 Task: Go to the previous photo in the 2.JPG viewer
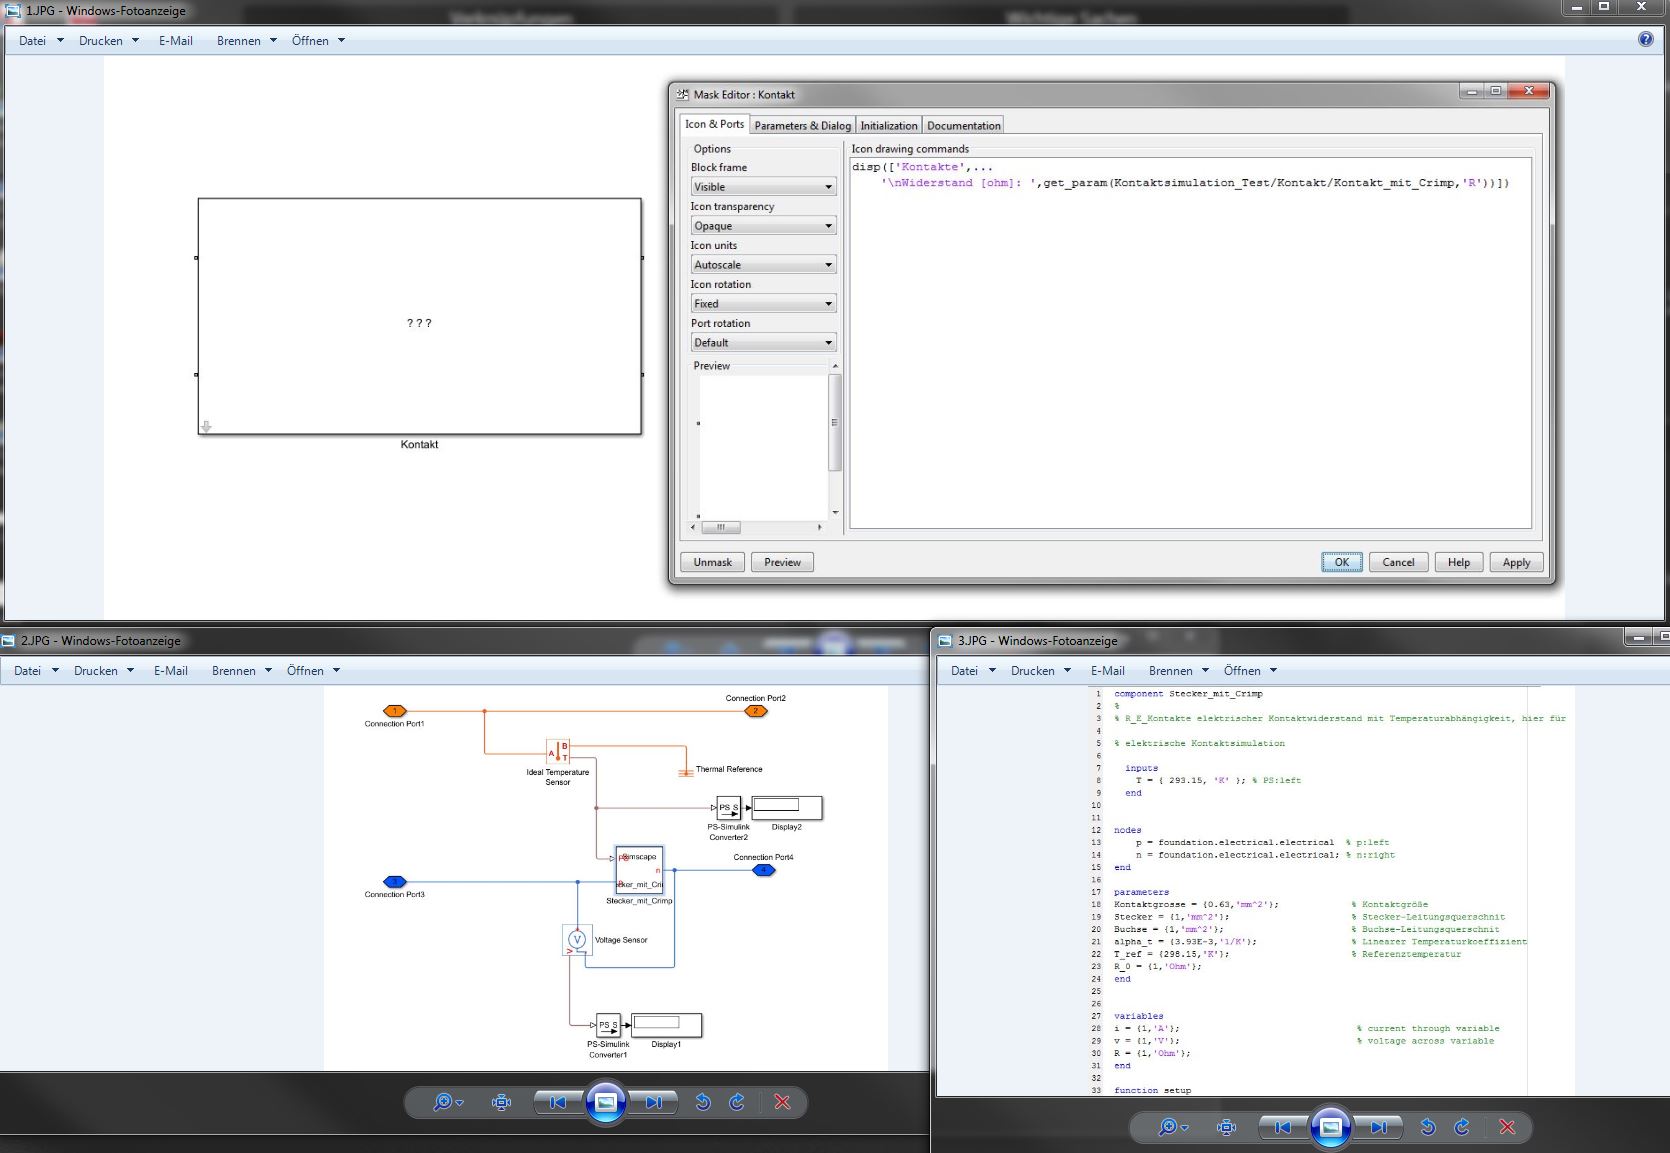pyautogui.click(x=558, y=1102)
